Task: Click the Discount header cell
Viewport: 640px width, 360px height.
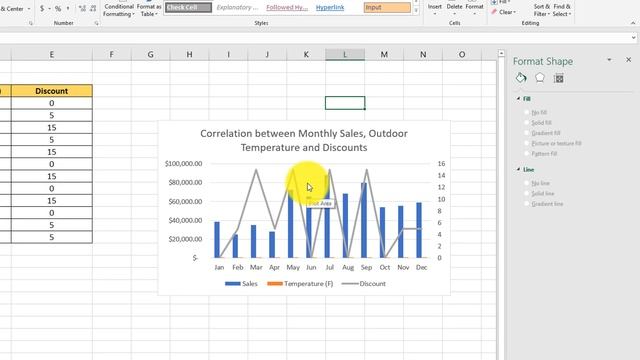Action: [x=51, y=91]
